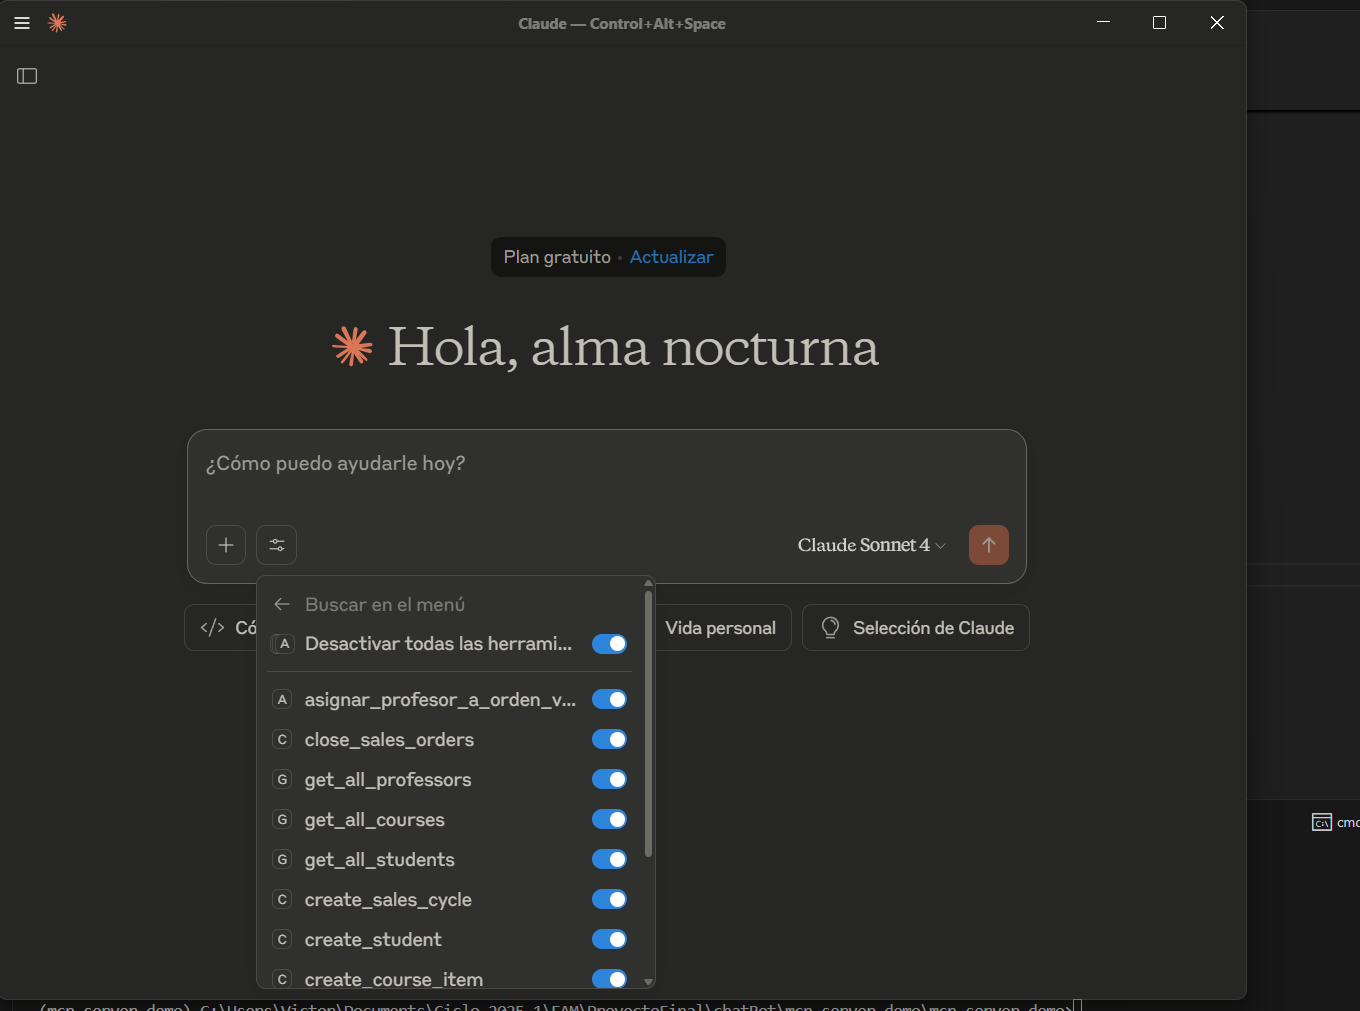Click the orange starburst beside the greeting
The image size is (1360, 1011).
(352, 347)
